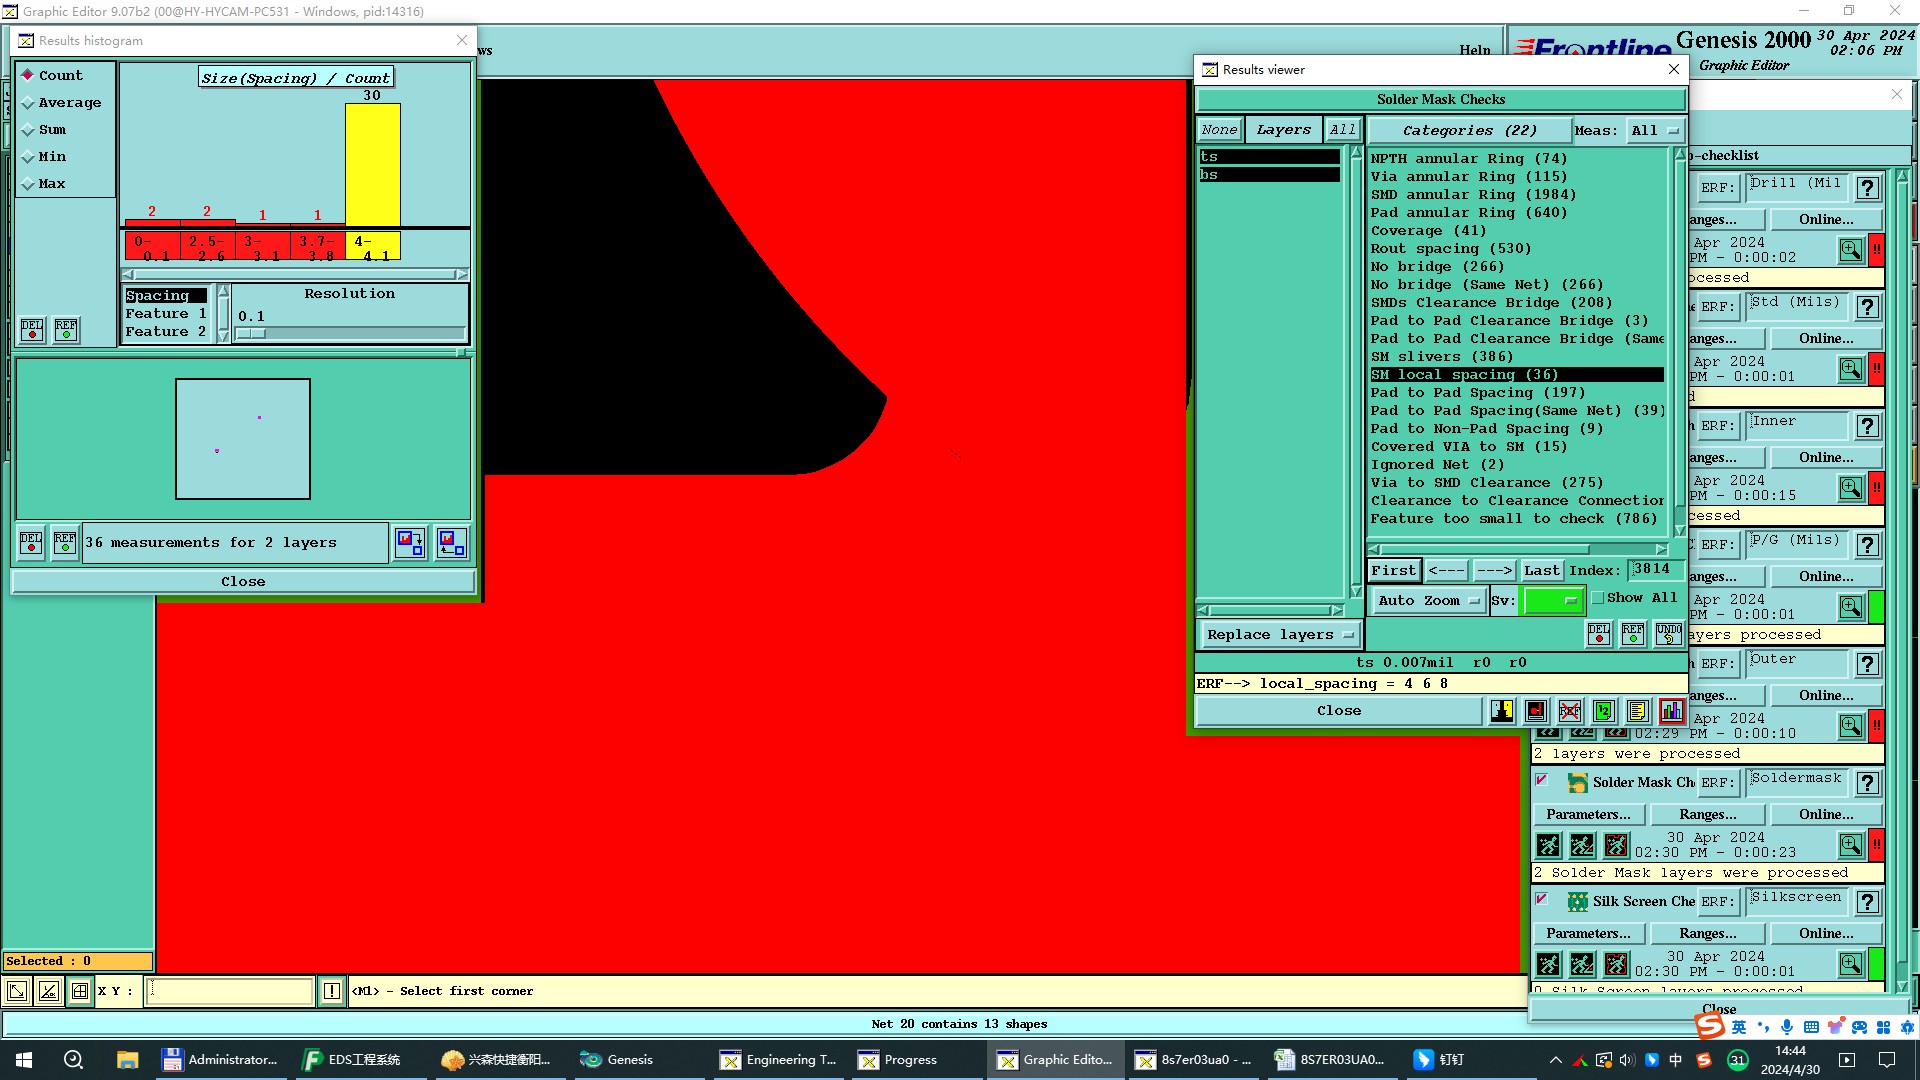
Task: Click the green Sv color selector
Action: [1551, 601]
